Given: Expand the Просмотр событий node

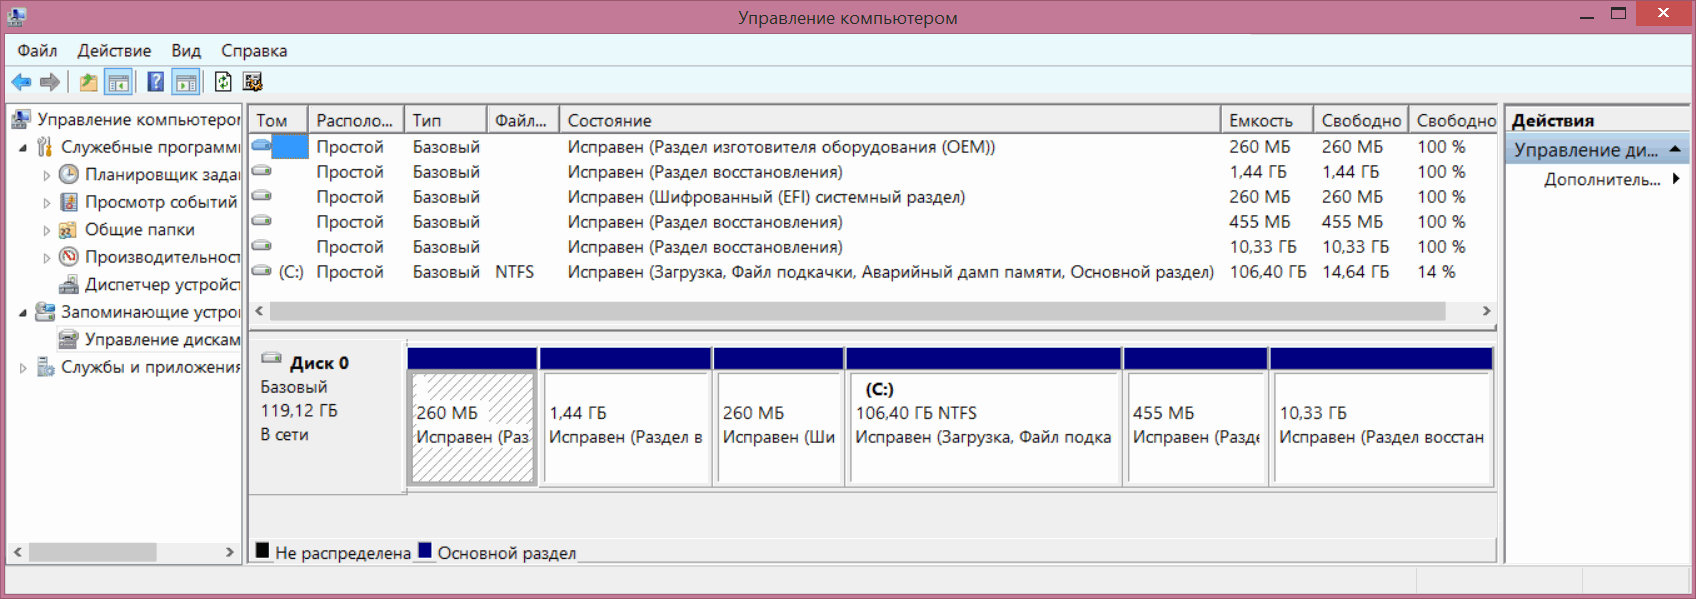Looking at the screenshot, I should click(x=46, y=202).
